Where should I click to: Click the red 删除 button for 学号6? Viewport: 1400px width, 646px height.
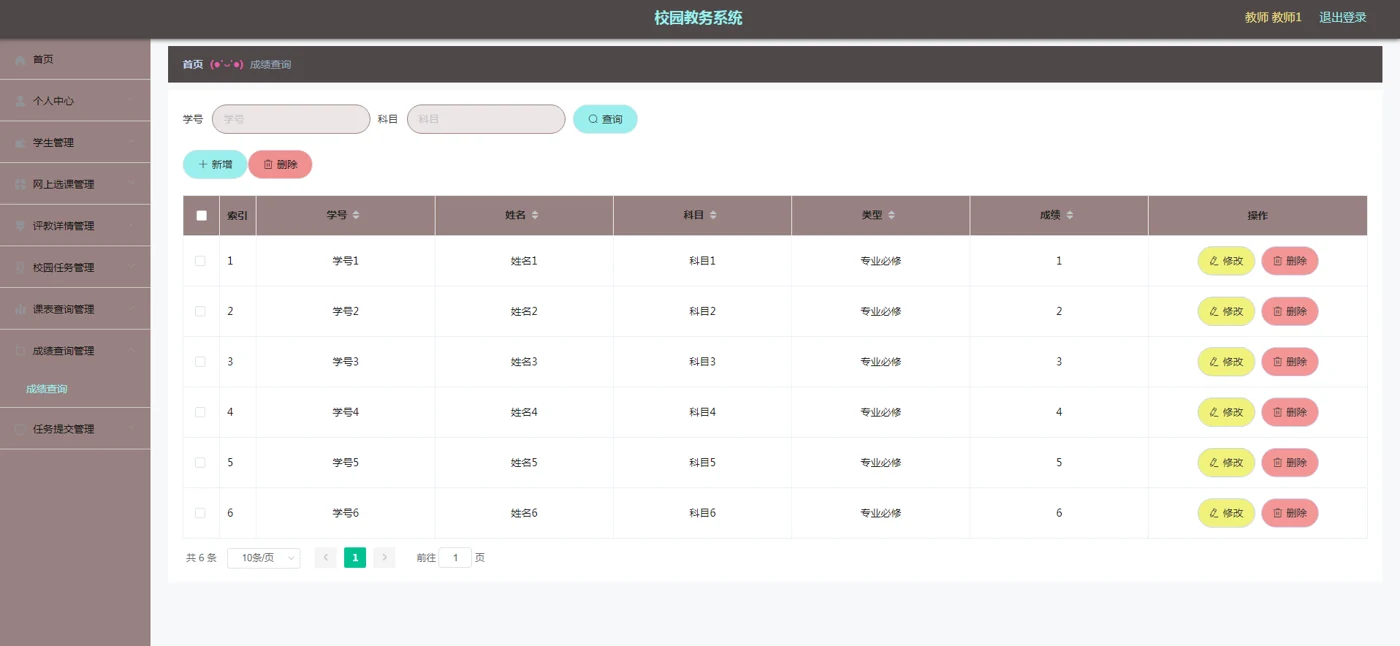tap(1290, 513)
